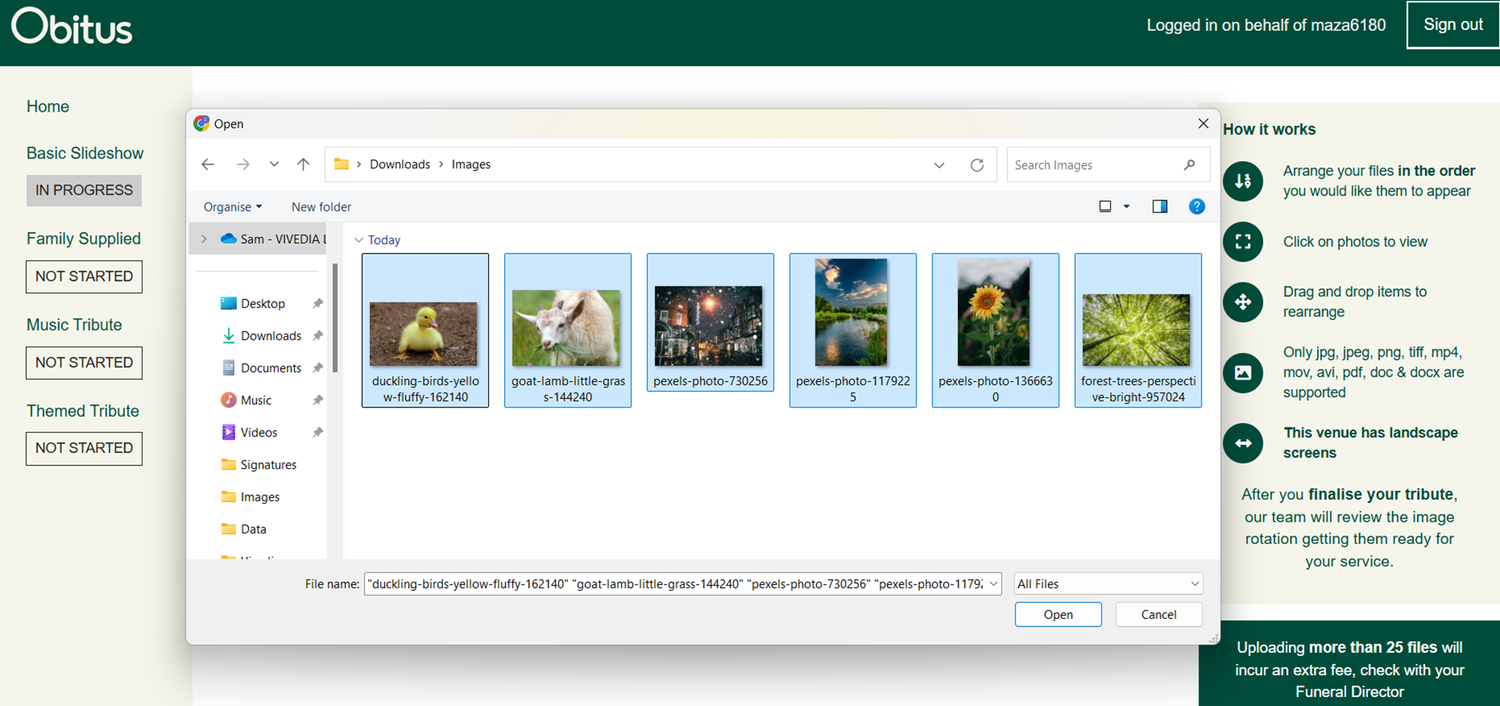Click the click-photos-to-view expand icon
This screenshot has height=706, width=1500.
1243,242
